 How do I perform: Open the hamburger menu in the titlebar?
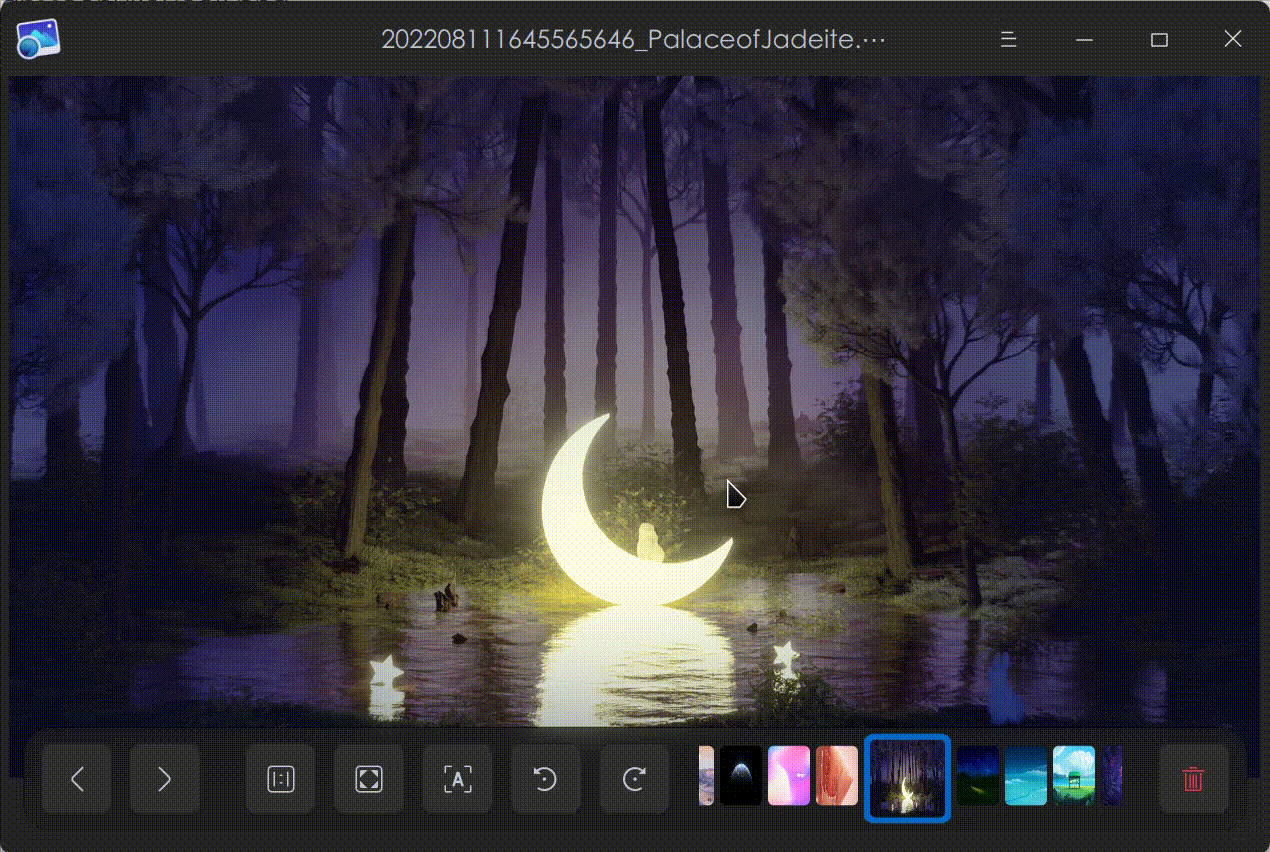click(x=1007, y=39)
